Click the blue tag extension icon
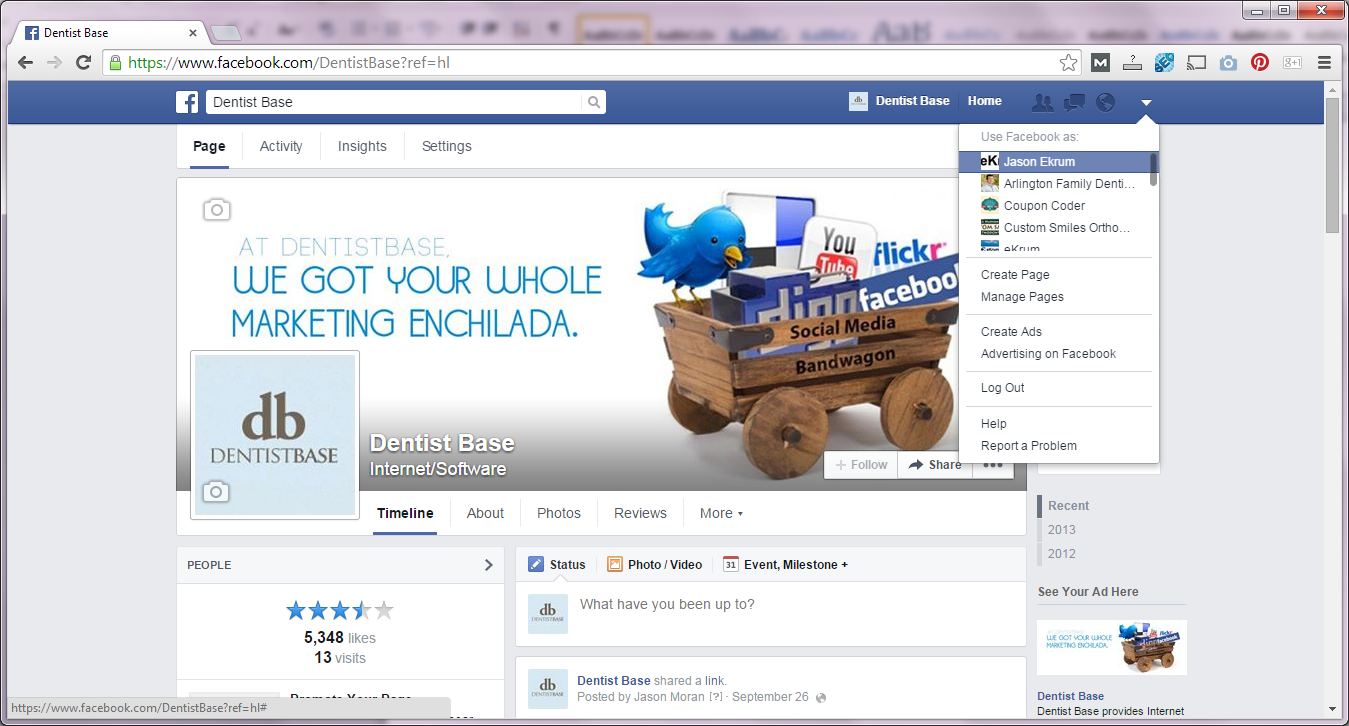The height and width of the screenshot is (726, 1349). pos(1164,62)
